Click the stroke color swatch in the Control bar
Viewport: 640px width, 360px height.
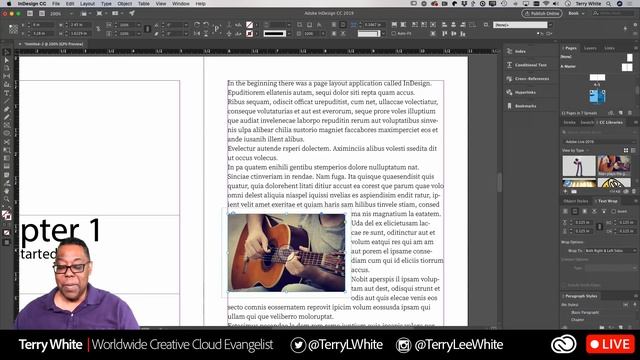click(x=249, y=33)
